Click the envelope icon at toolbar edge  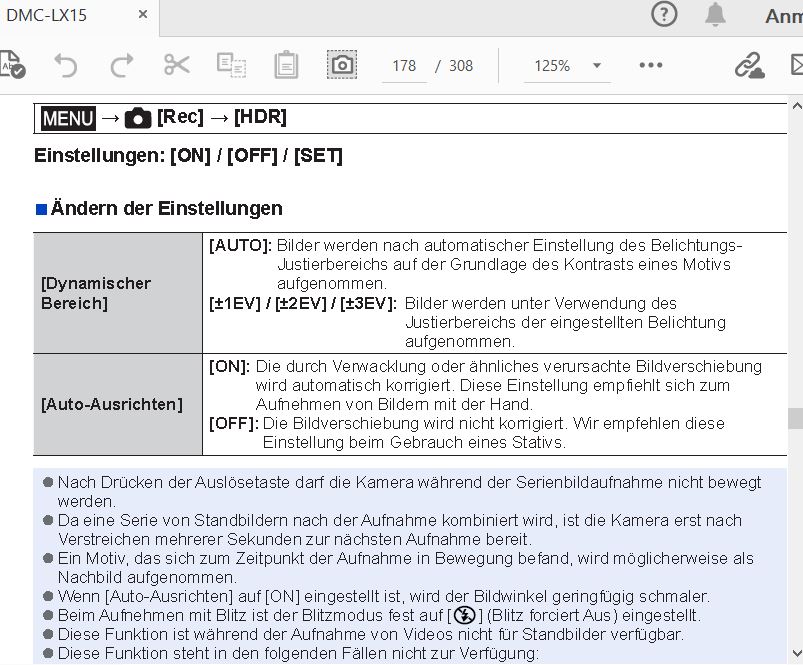click(x=797, y=65)
